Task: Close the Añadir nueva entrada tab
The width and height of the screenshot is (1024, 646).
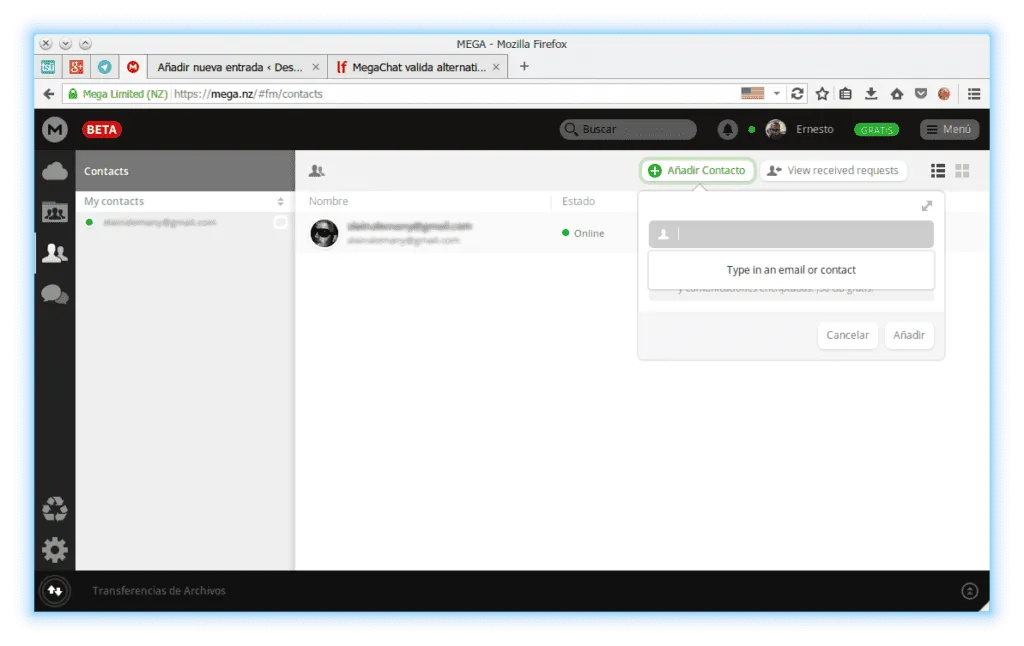Action: tap(315, 67)
